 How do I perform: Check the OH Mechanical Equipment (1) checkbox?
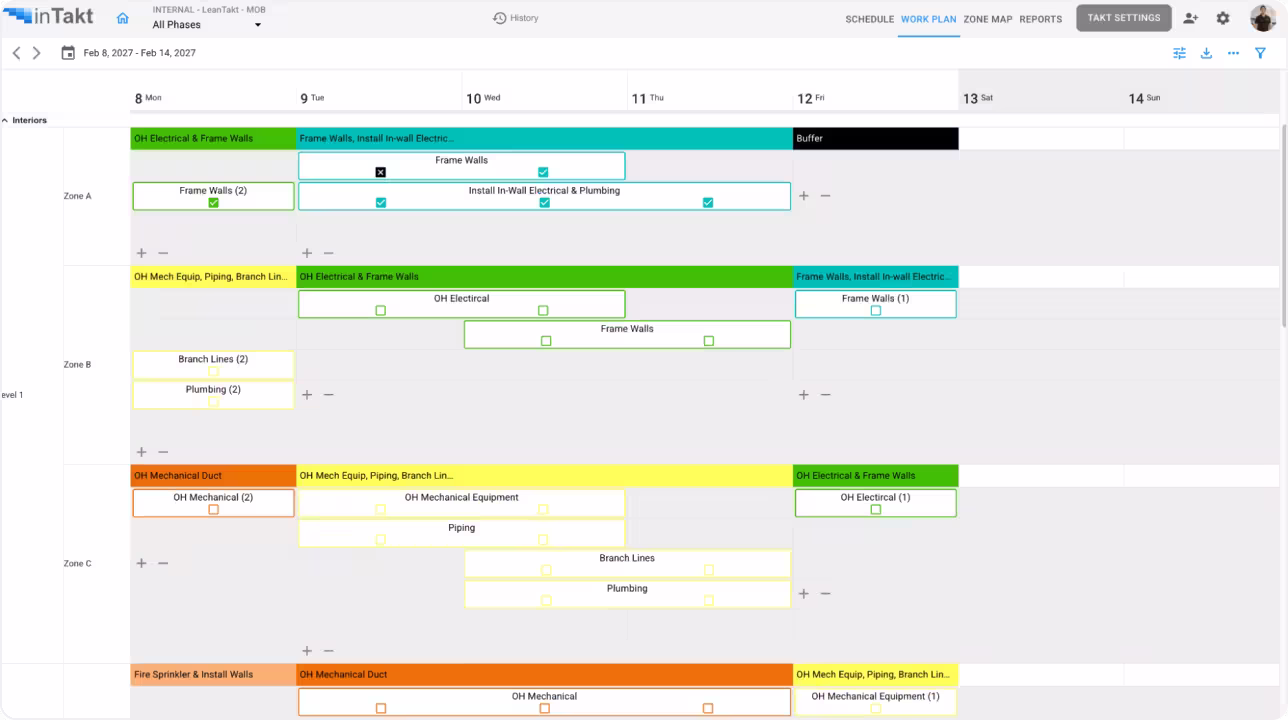(875, 709)
